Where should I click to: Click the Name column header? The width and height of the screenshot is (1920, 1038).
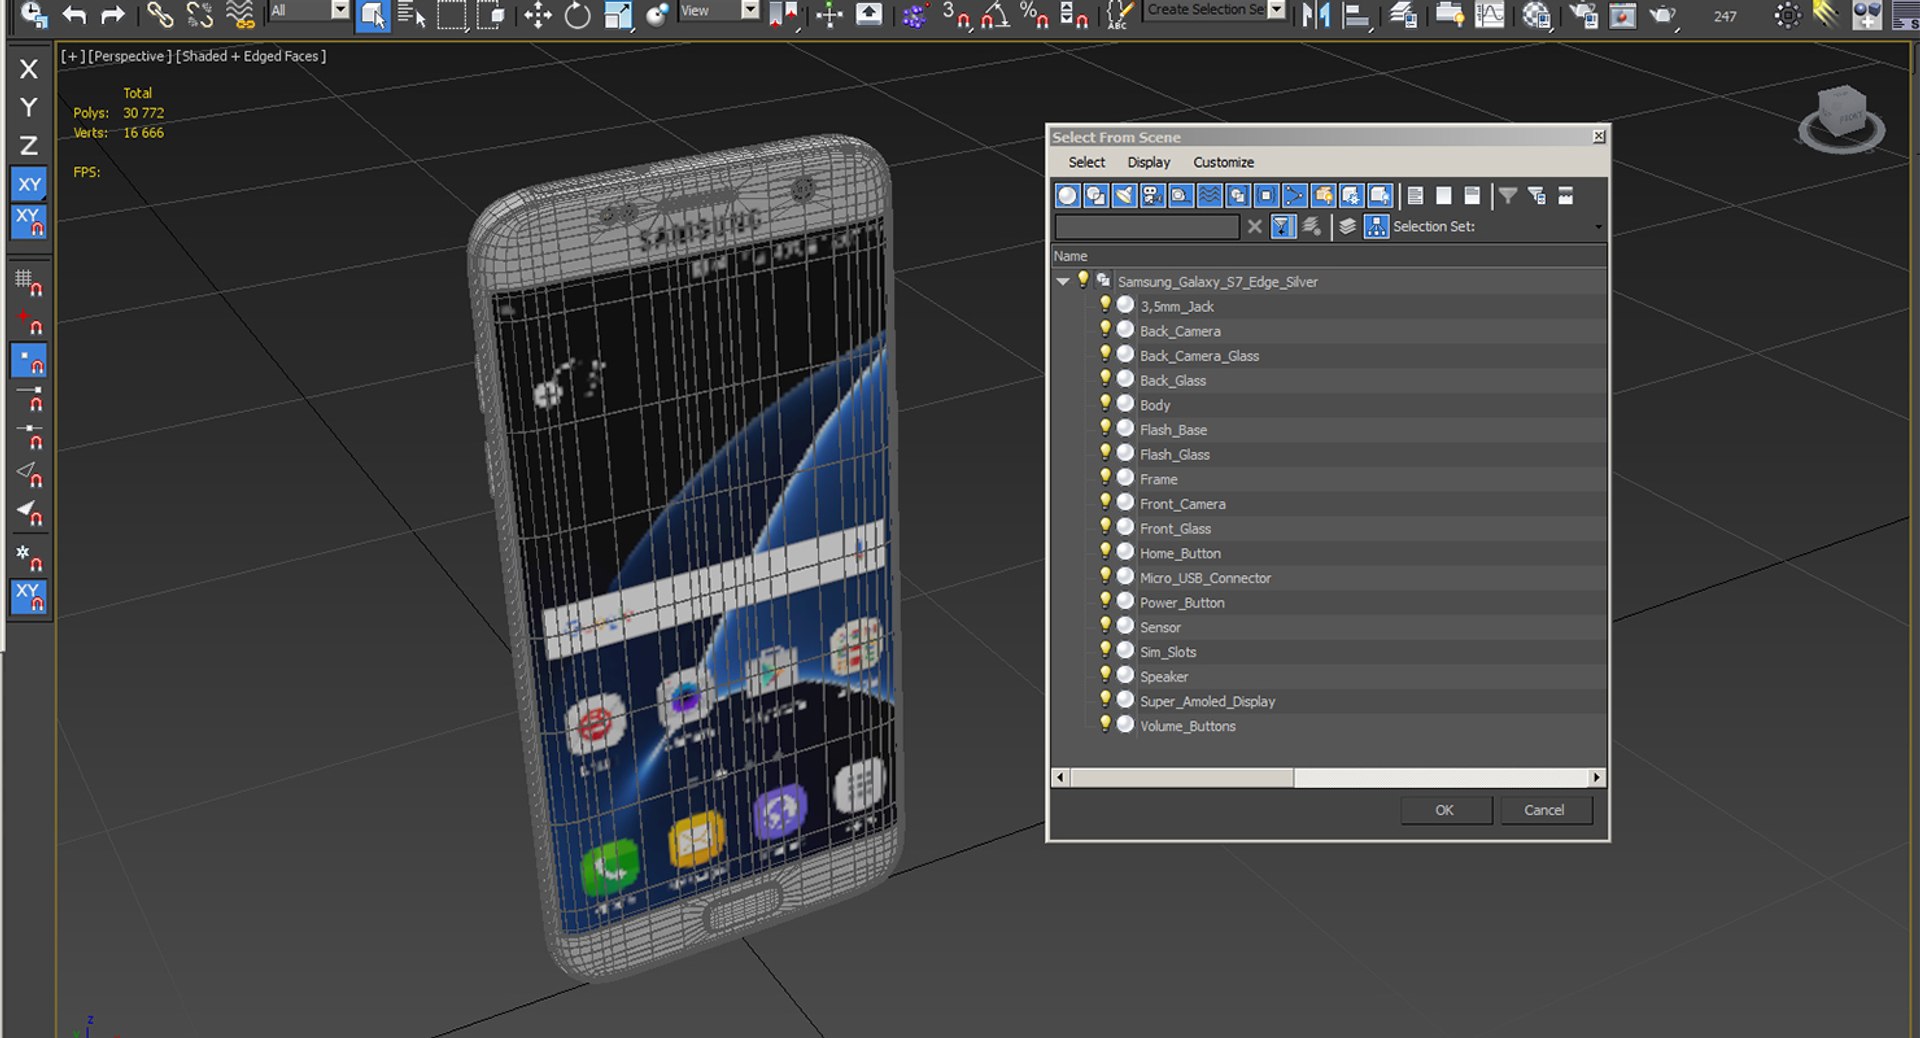click(x=1328, y=256)
